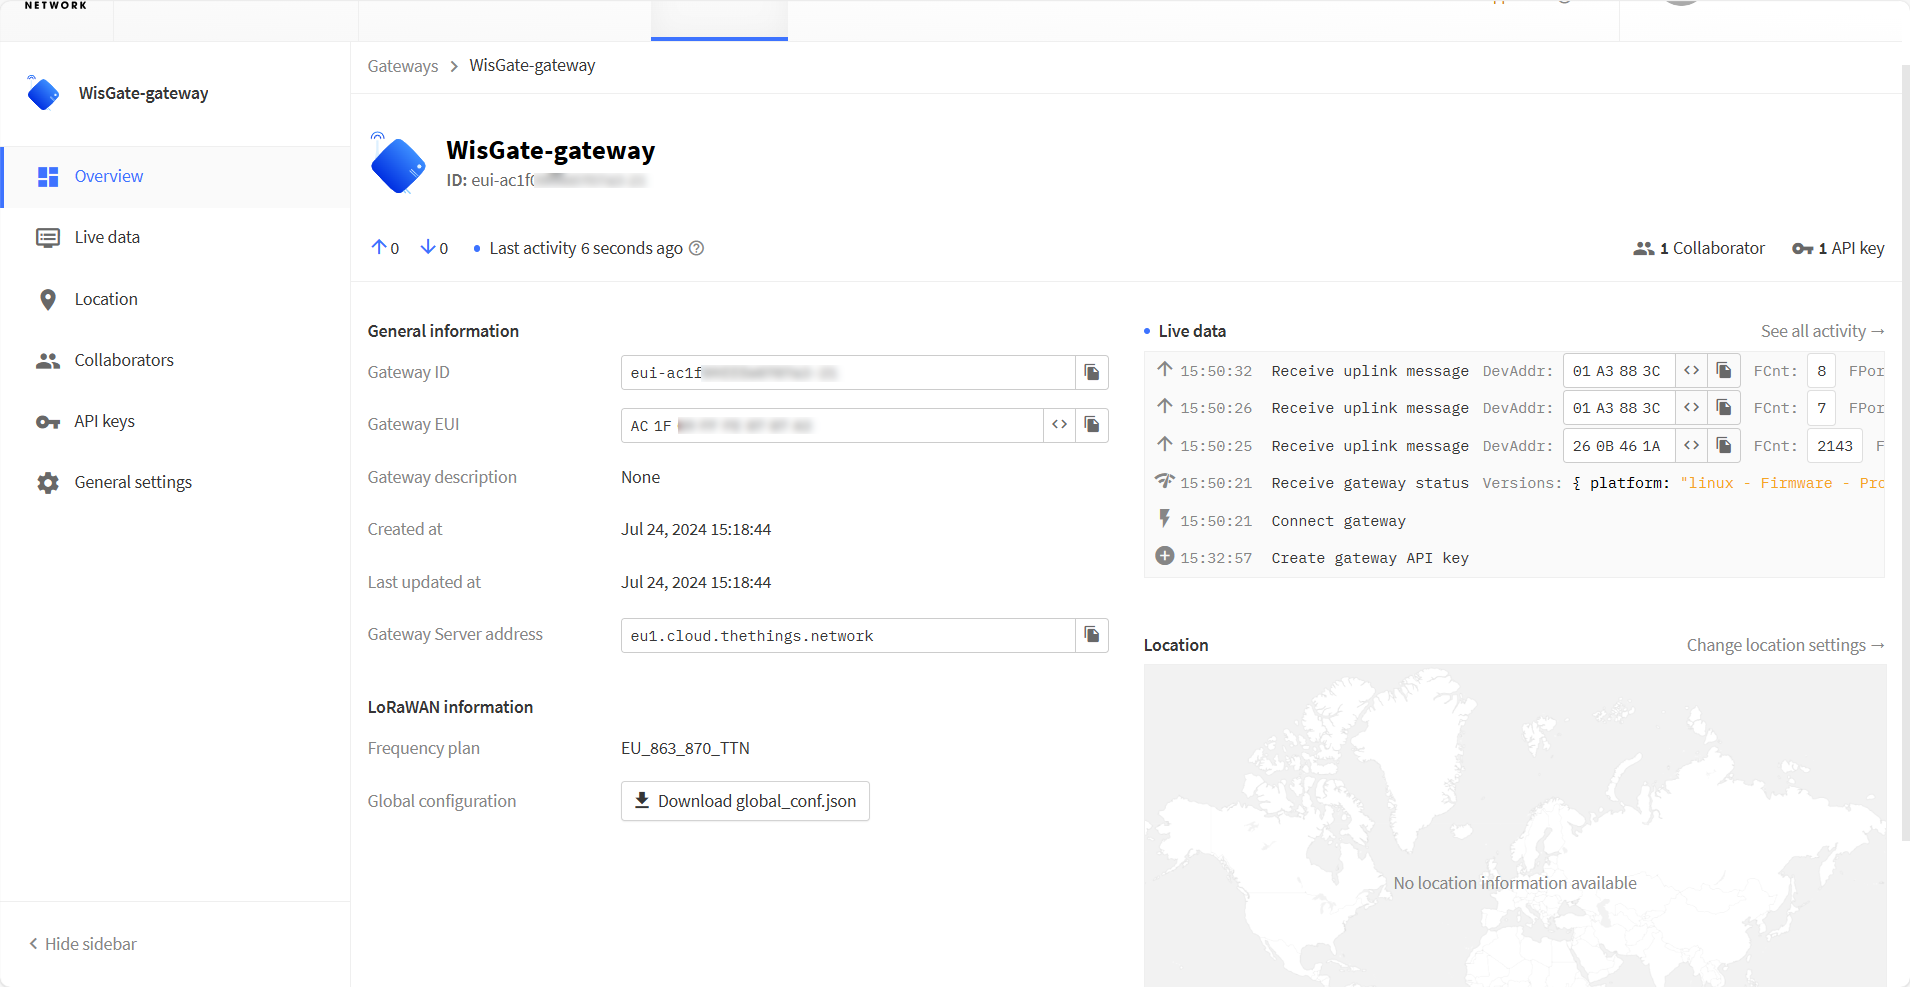Copy DevAddr 26 0B 46 1A value

pos(1724,446)
